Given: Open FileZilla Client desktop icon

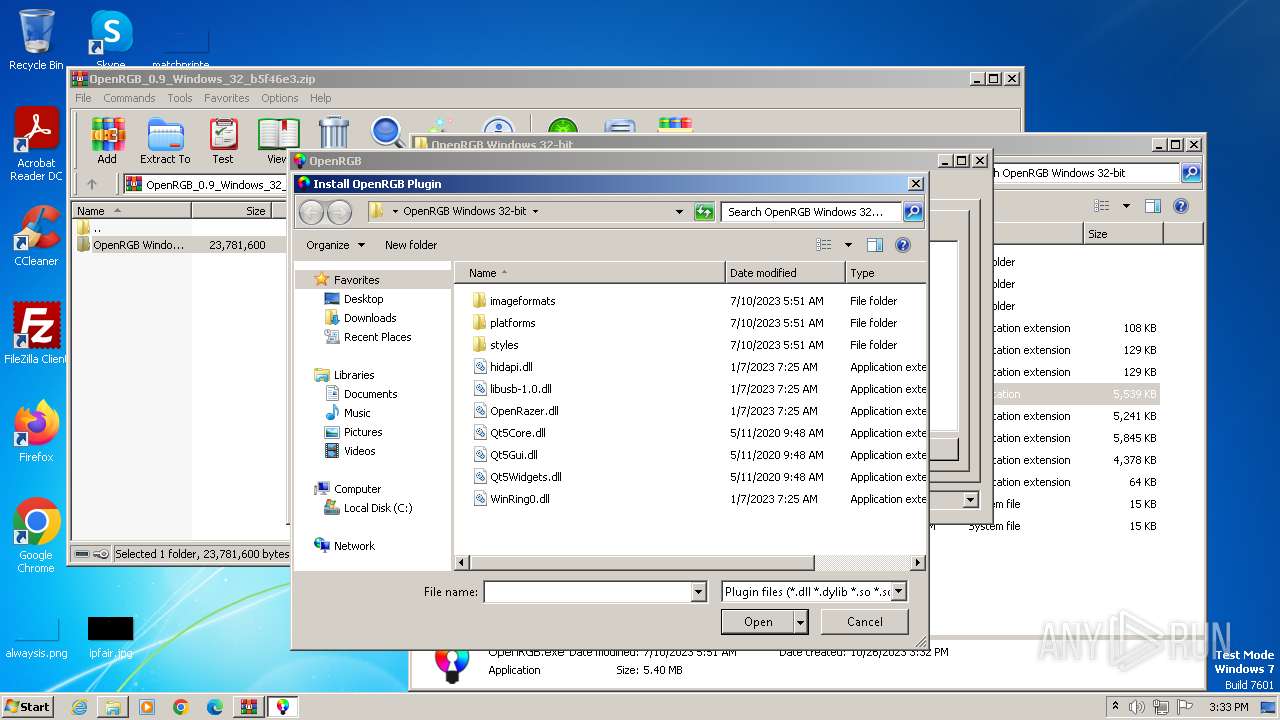Looking at the screenshot, I should click(x=36, y=333).
